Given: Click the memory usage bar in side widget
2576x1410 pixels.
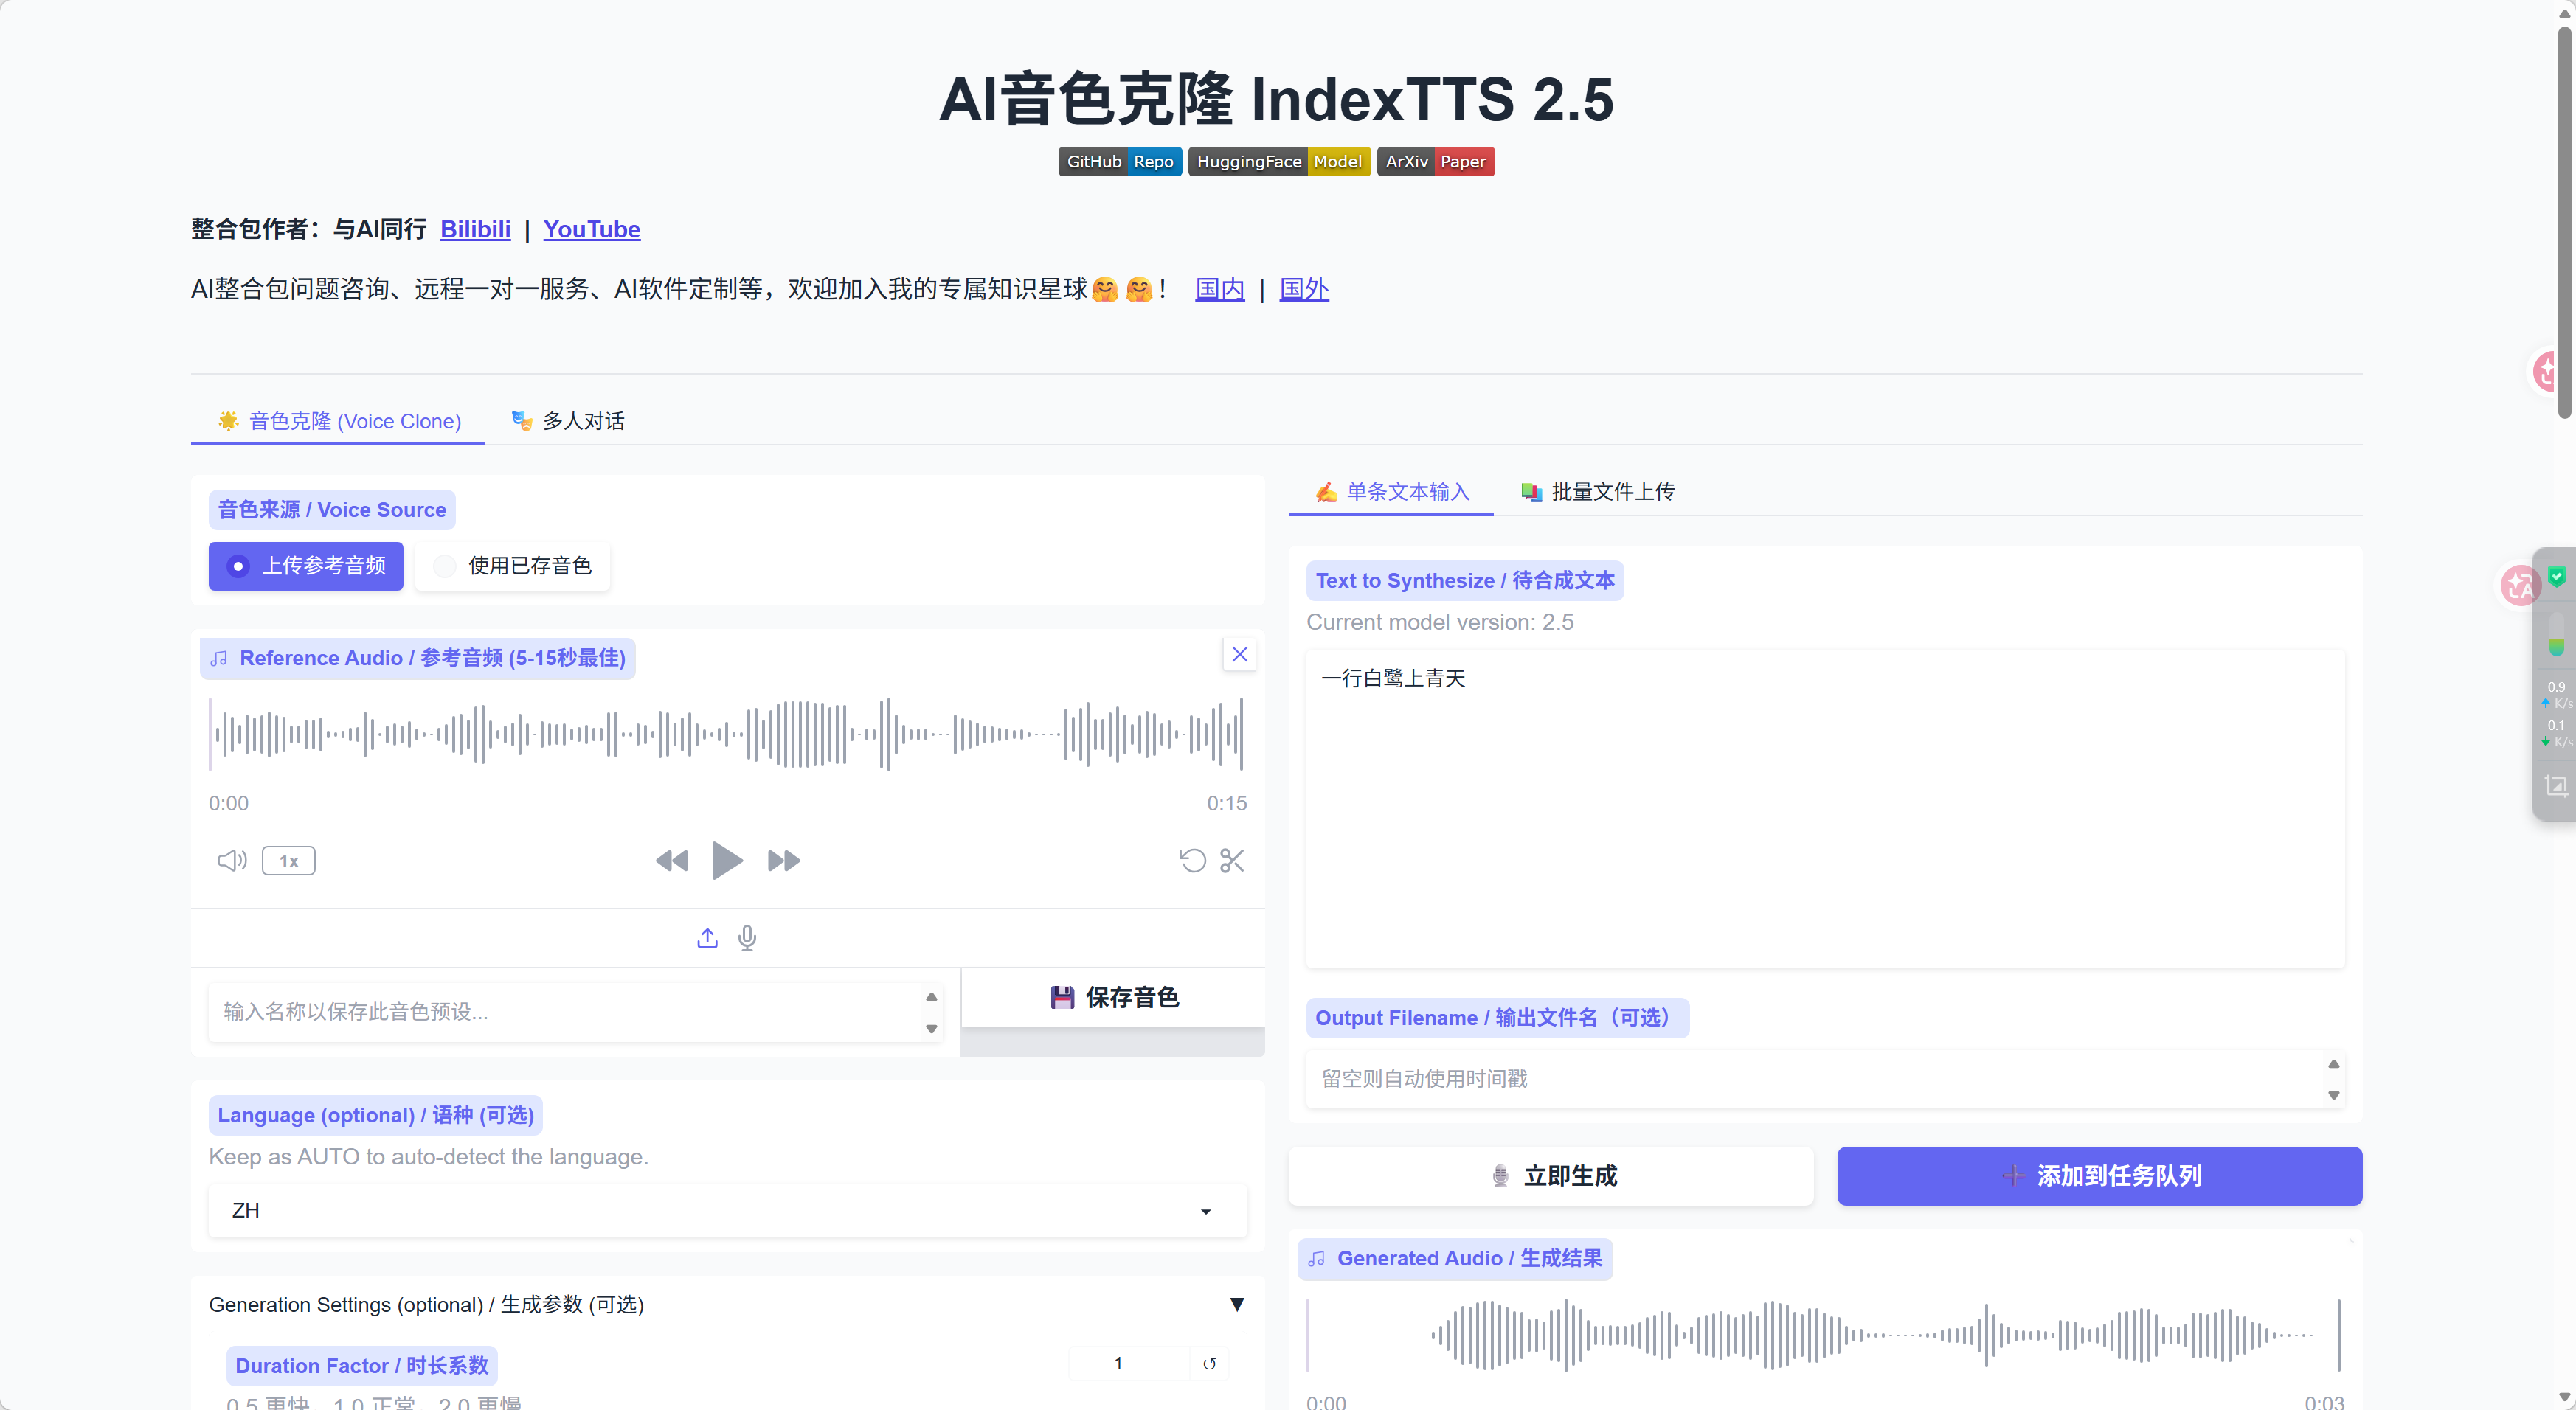Looking at the screenshot, I should pos(2557,634).
